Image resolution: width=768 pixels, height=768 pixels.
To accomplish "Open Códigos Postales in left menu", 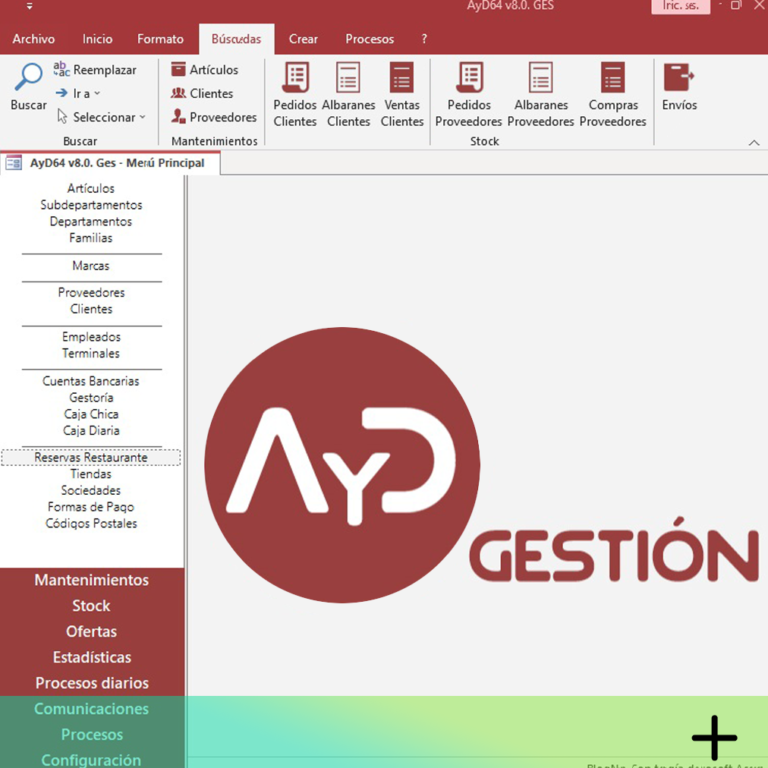I will [91, 524].
